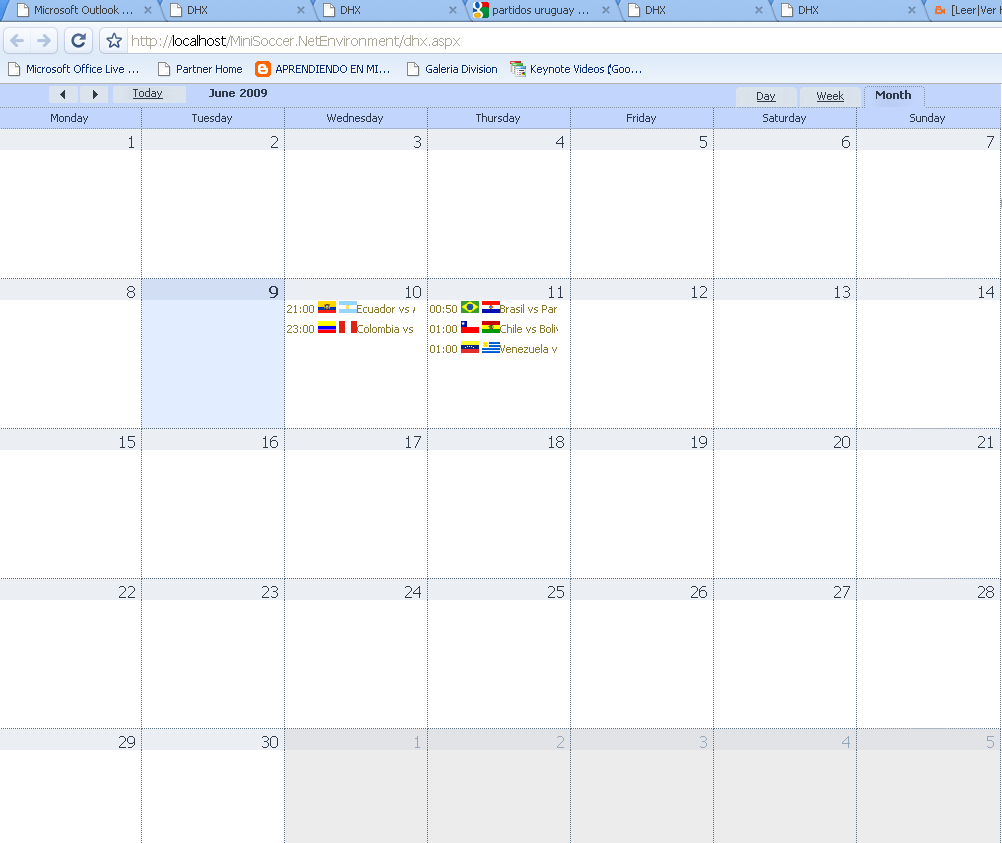Image resolution: width=1002 pixels, height=843 pixels.
Task: Select day 12 in the calendar
Action: [642, 353]
